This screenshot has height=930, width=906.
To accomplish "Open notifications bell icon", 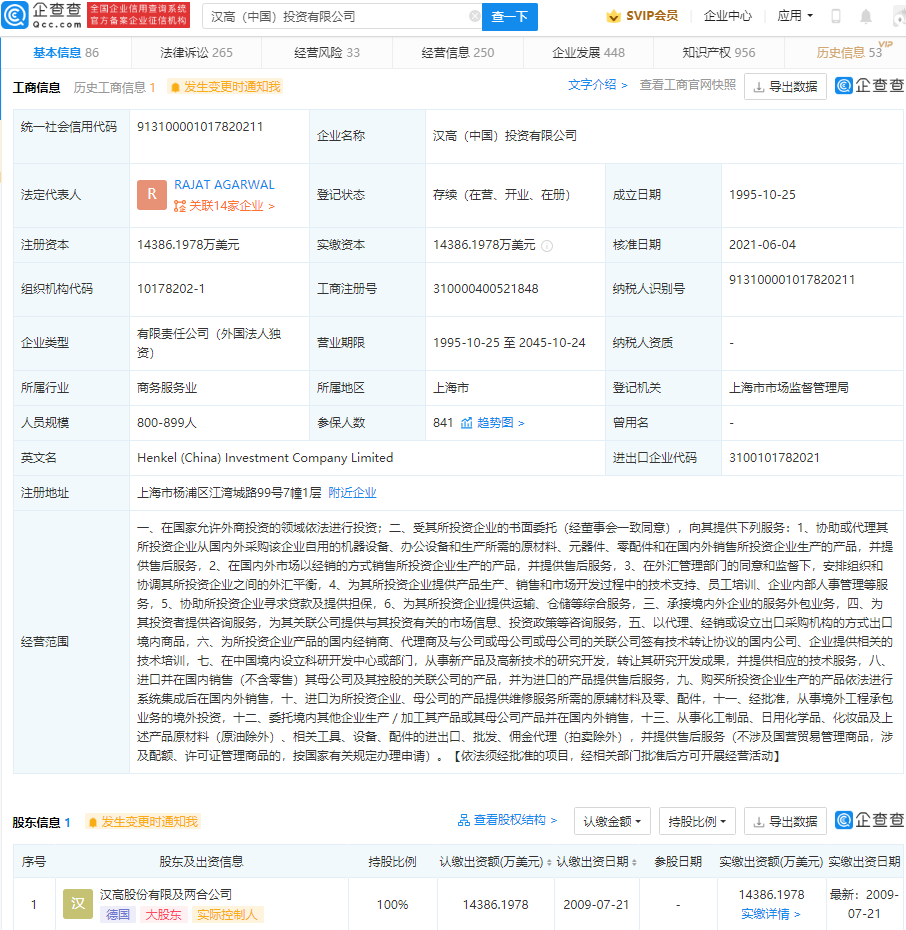I will tap(866, 16).
